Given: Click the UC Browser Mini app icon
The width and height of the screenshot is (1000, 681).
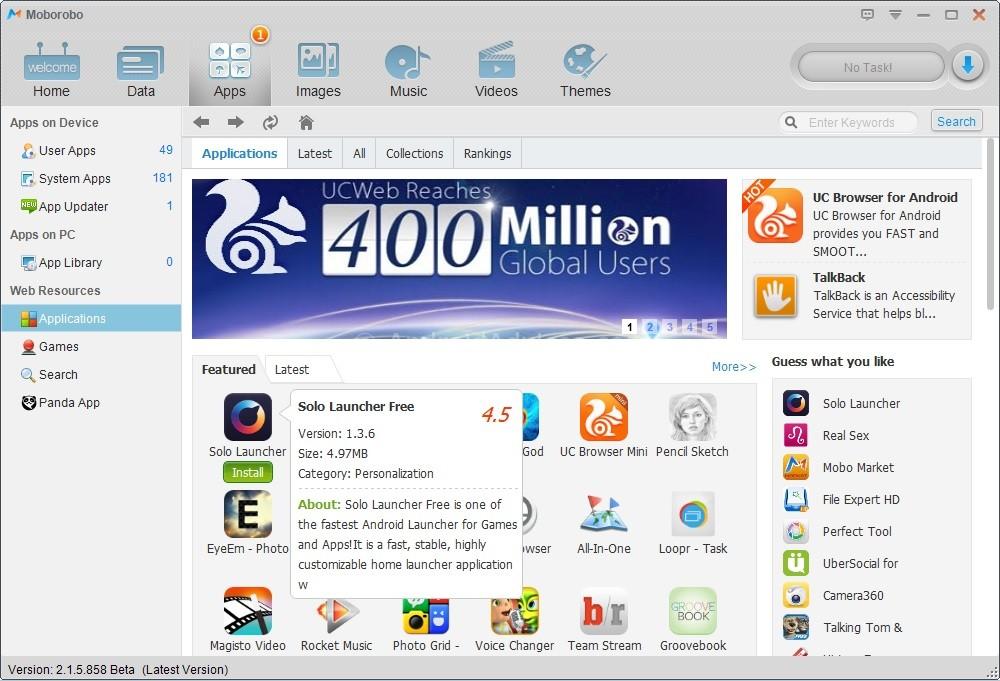Looking at the screenshot, I should click(603, 417).
